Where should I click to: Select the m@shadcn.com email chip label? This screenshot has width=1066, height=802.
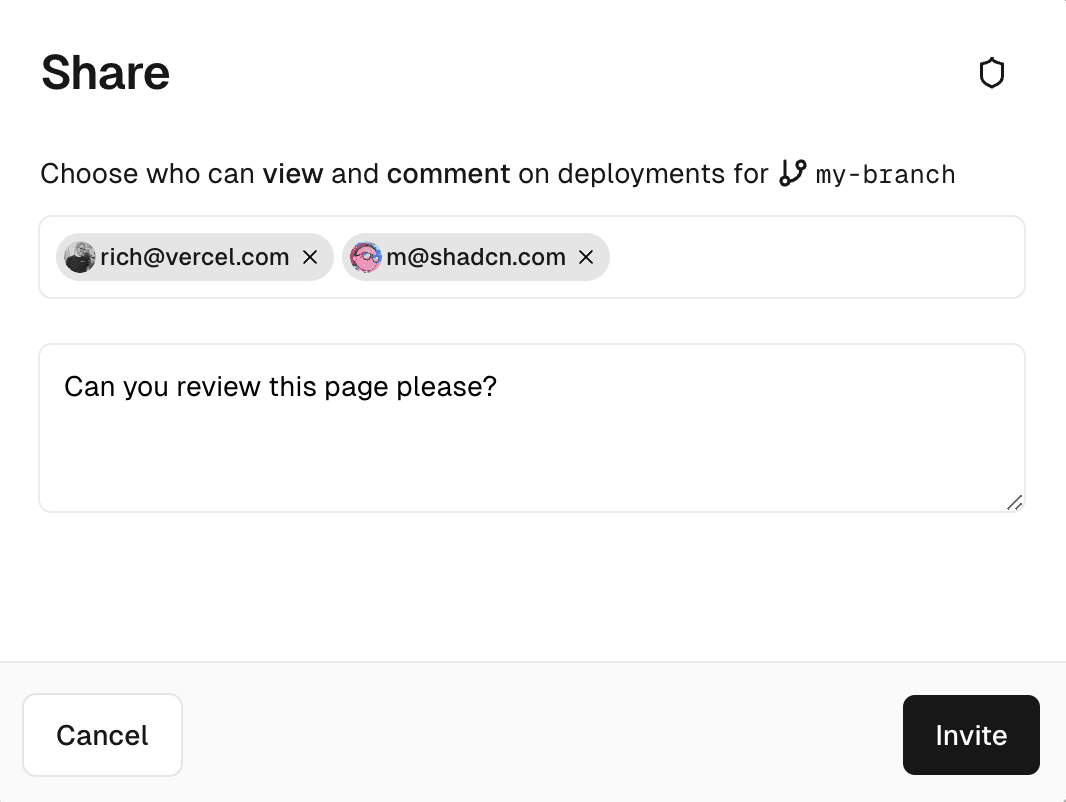476,258
